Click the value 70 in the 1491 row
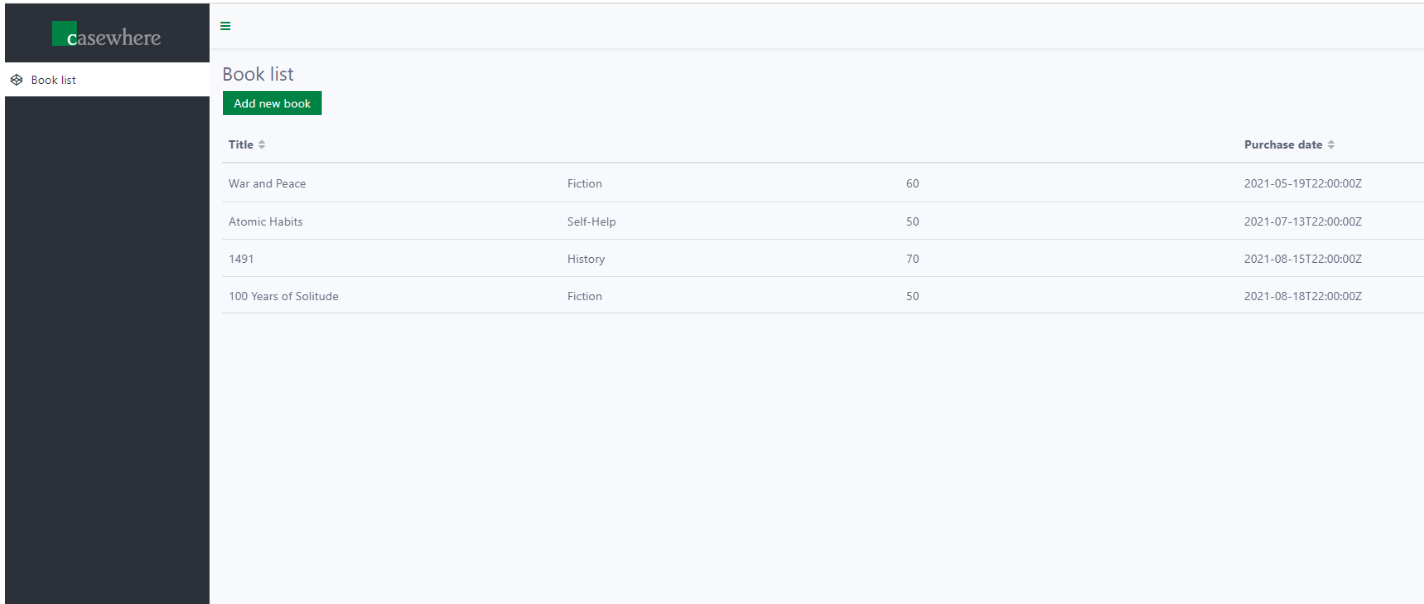Image resolution: width=1424 pixels, height=604 pixels. pos(912,259)
